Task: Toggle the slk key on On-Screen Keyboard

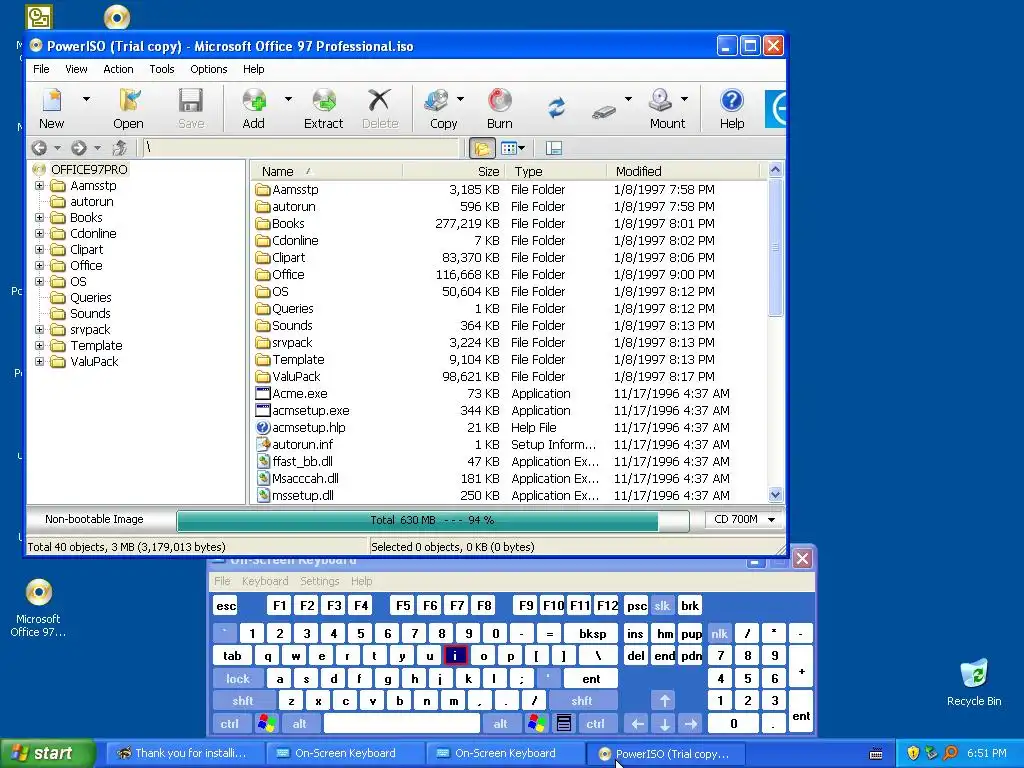Action: tap(662, 606)
